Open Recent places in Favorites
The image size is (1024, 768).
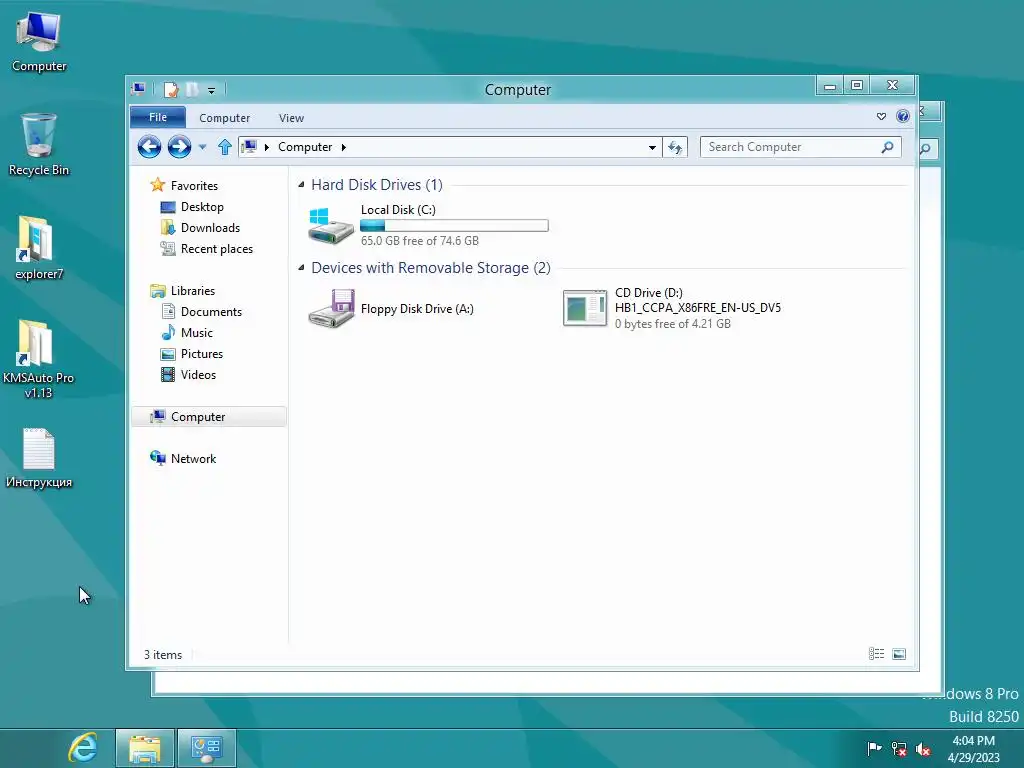(216, 249)
